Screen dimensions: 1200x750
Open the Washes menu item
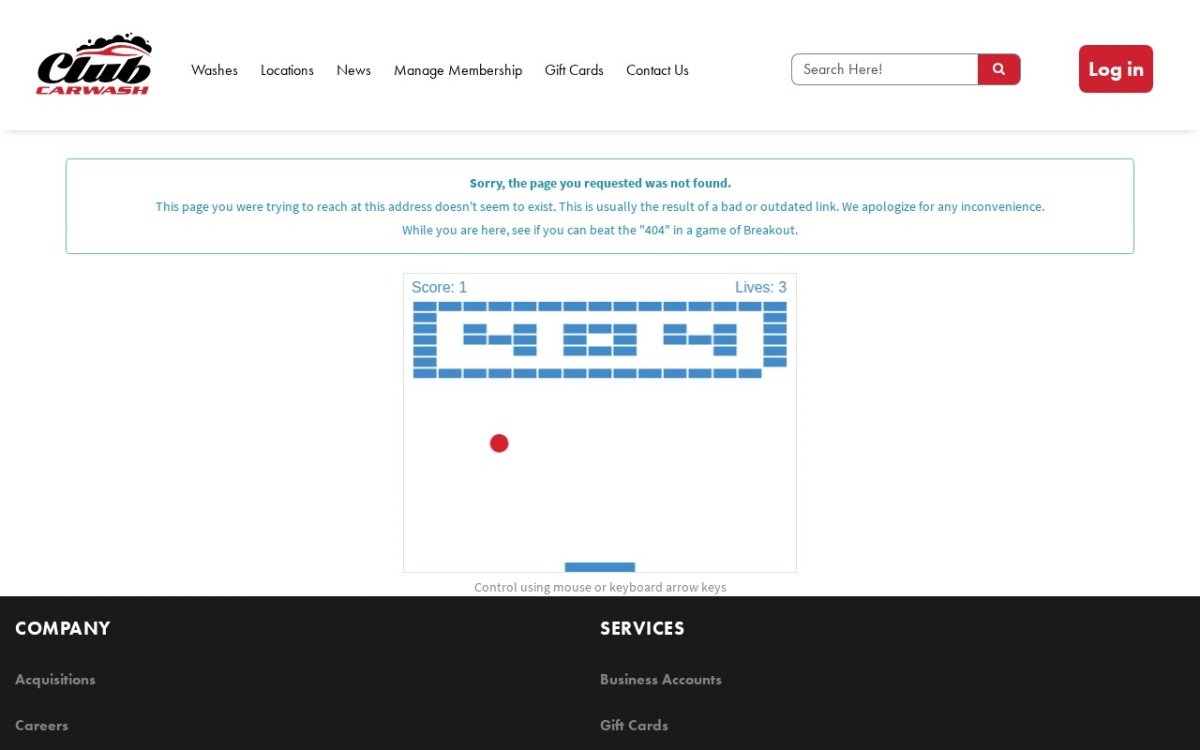214,70
